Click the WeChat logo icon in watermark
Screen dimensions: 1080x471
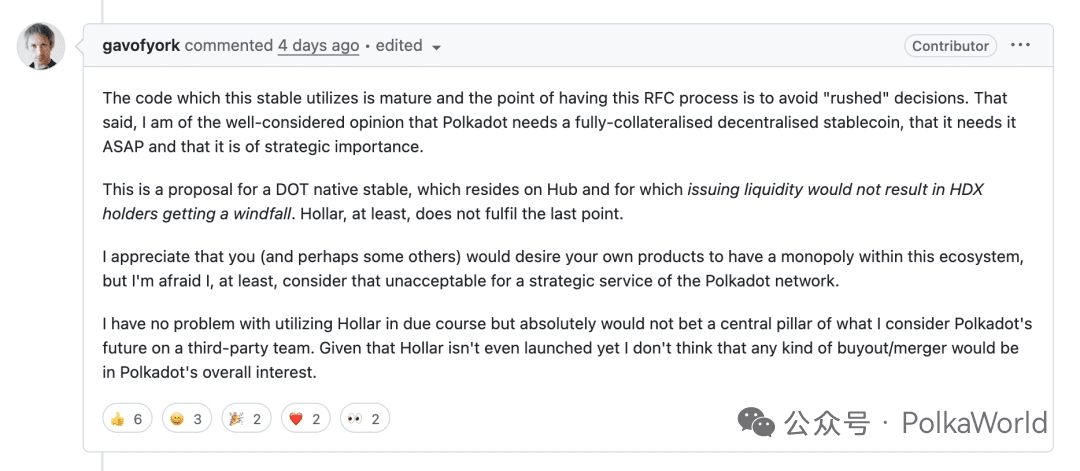point(756,421)
